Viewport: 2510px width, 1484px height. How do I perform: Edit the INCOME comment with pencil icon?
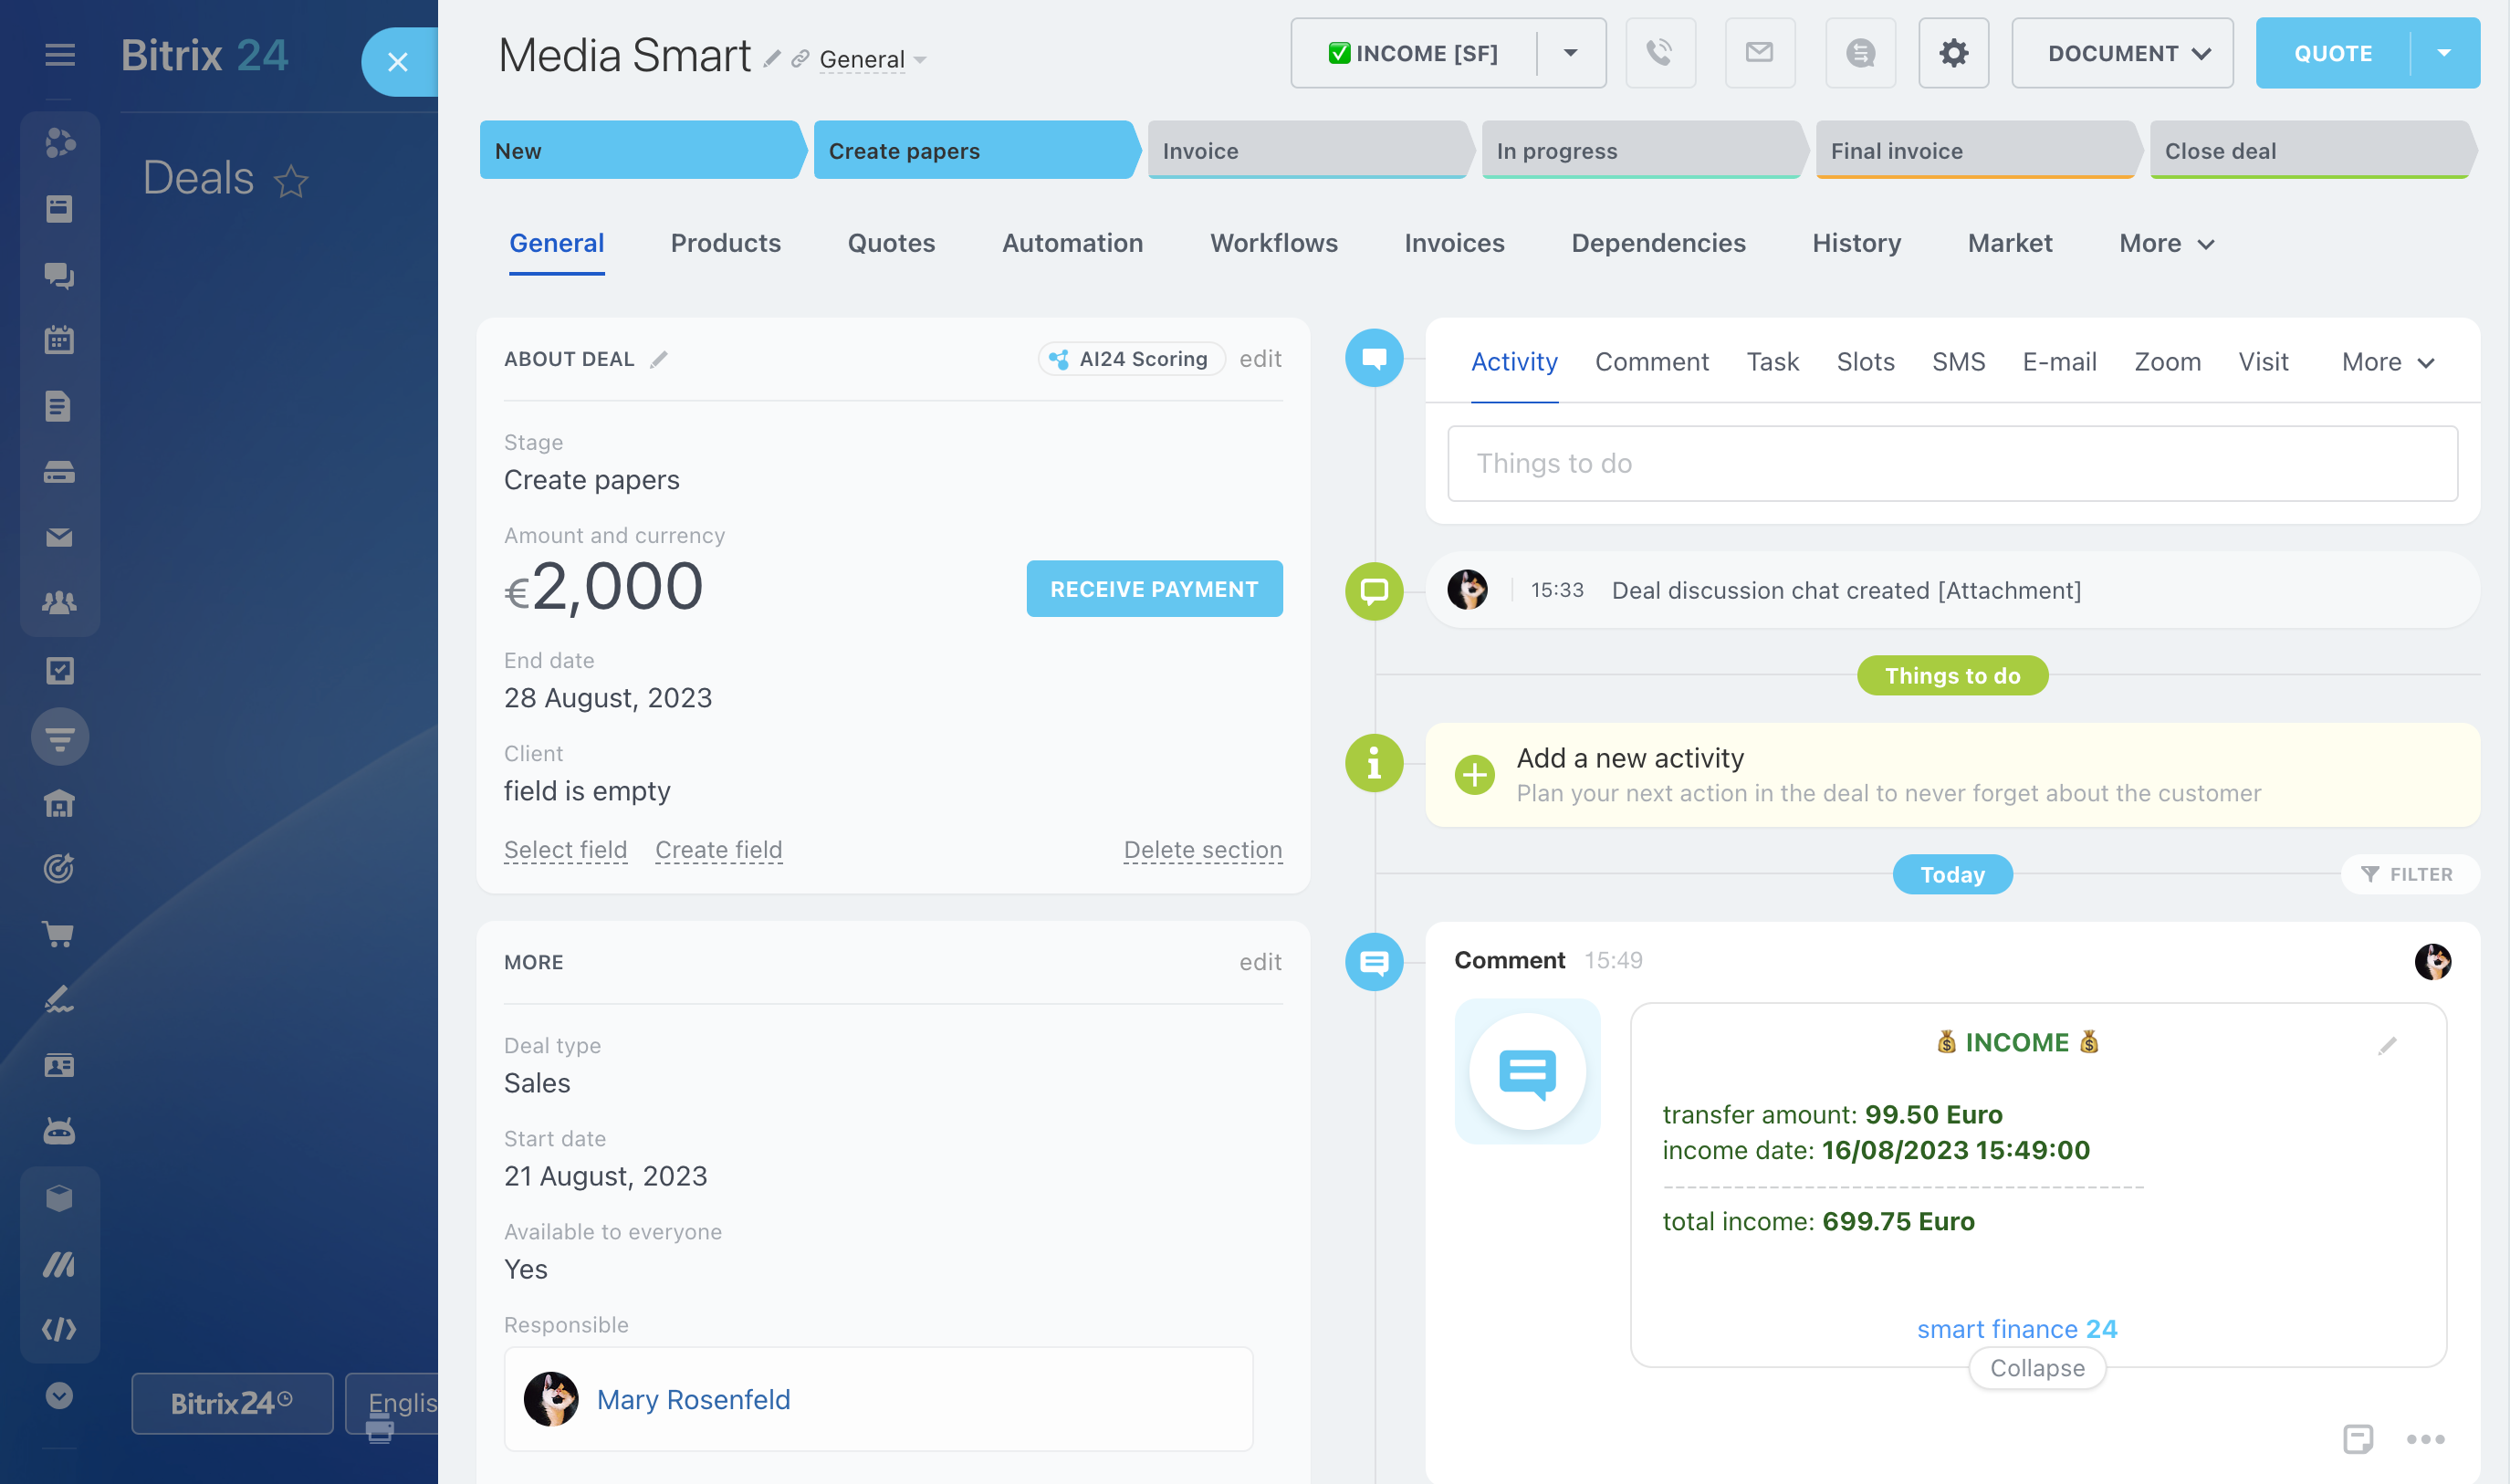pos(2387,1046)
